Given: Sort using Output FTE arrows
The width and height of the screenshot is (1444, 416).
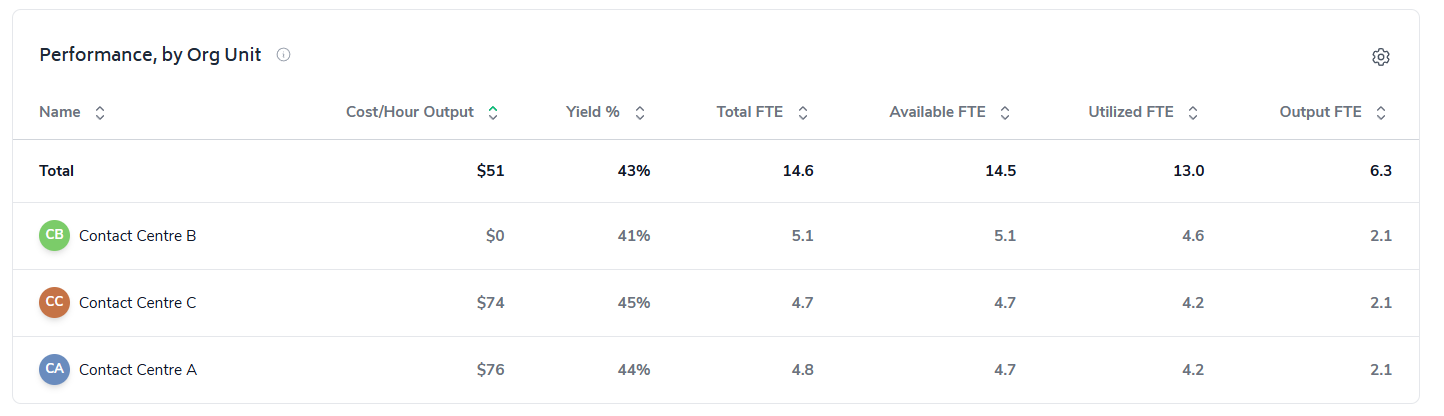Looking at the screenshot, I should (x=1381, y=113).
